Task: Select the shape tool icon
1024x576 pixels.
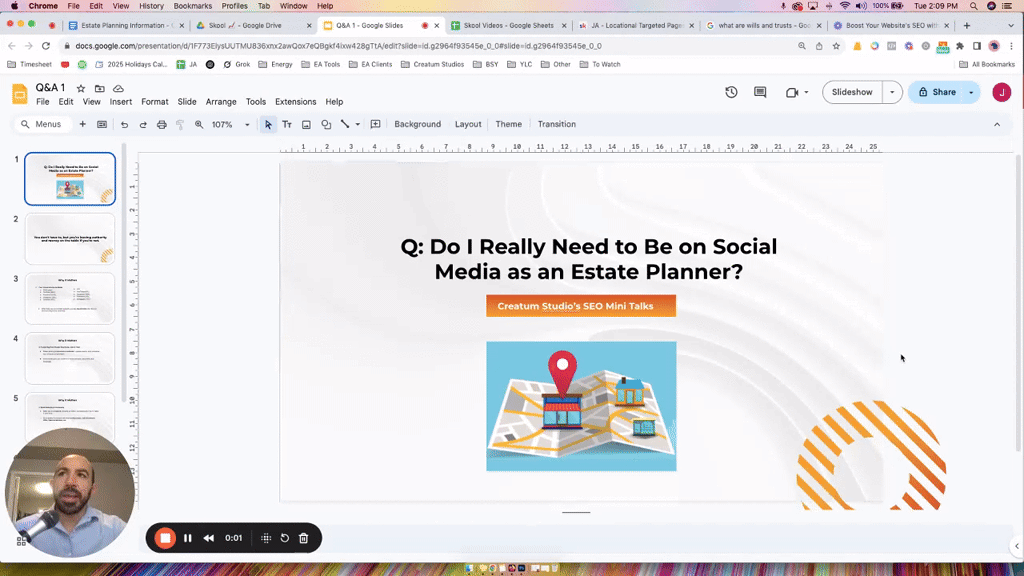Action: pyautogui.click(x=326, y=124)
